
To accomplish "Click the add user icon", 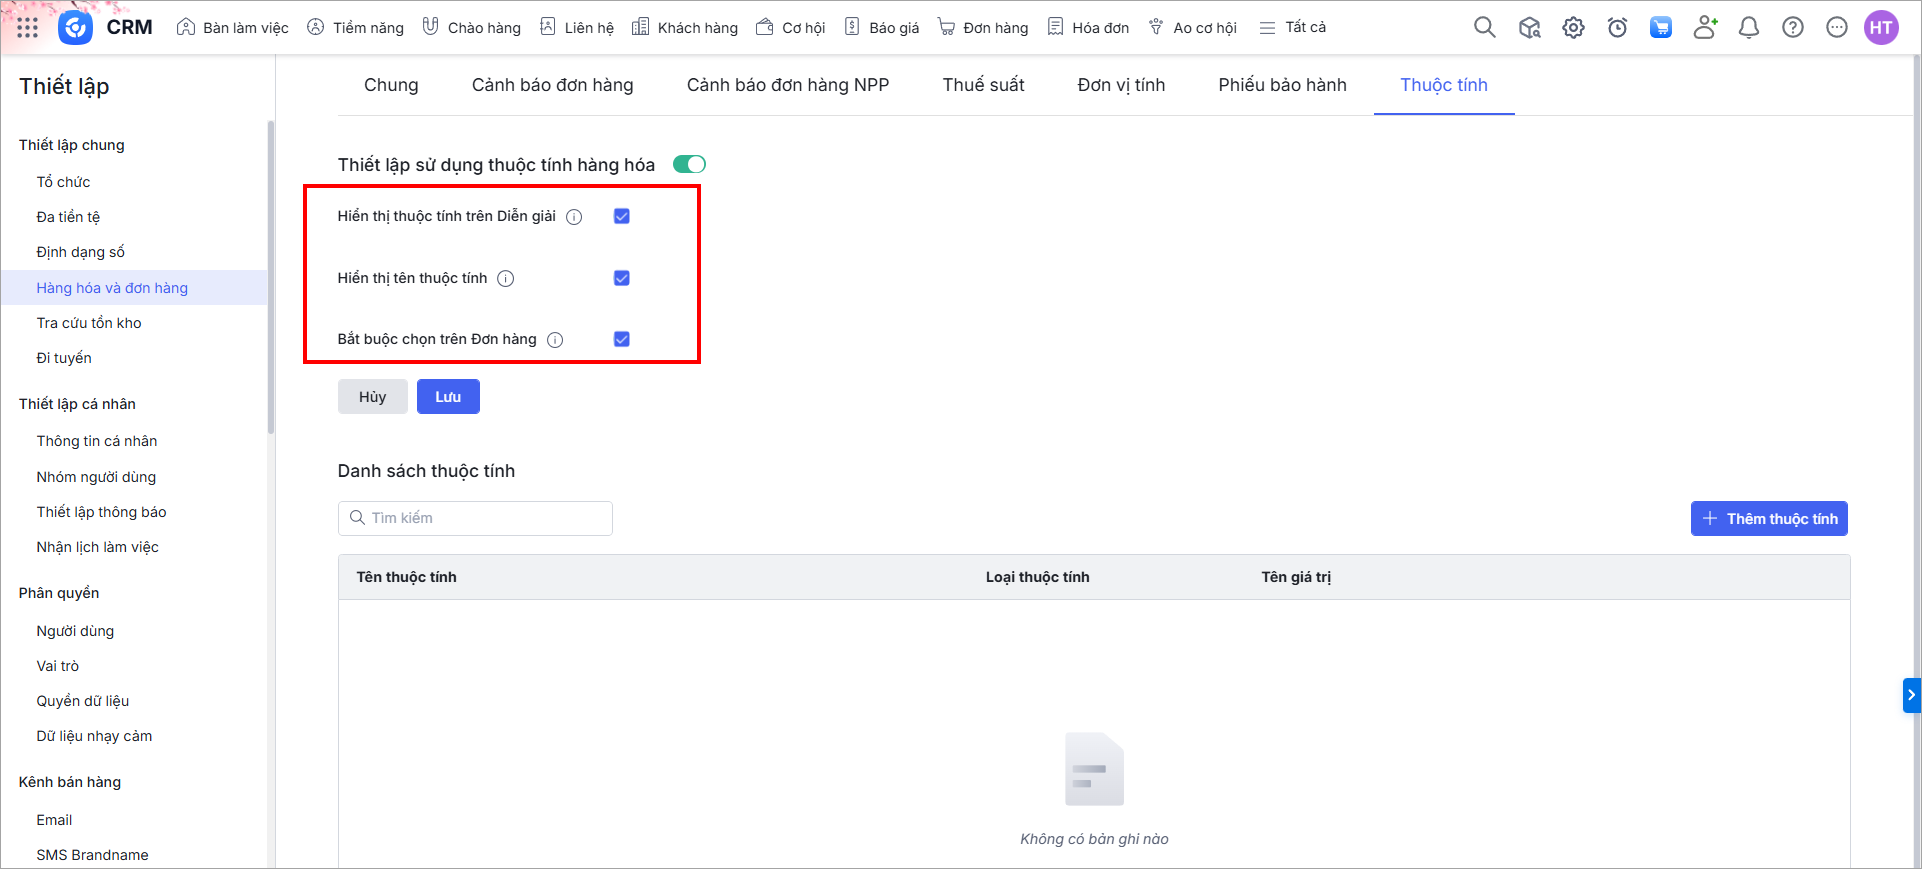I will point(1705,28).
